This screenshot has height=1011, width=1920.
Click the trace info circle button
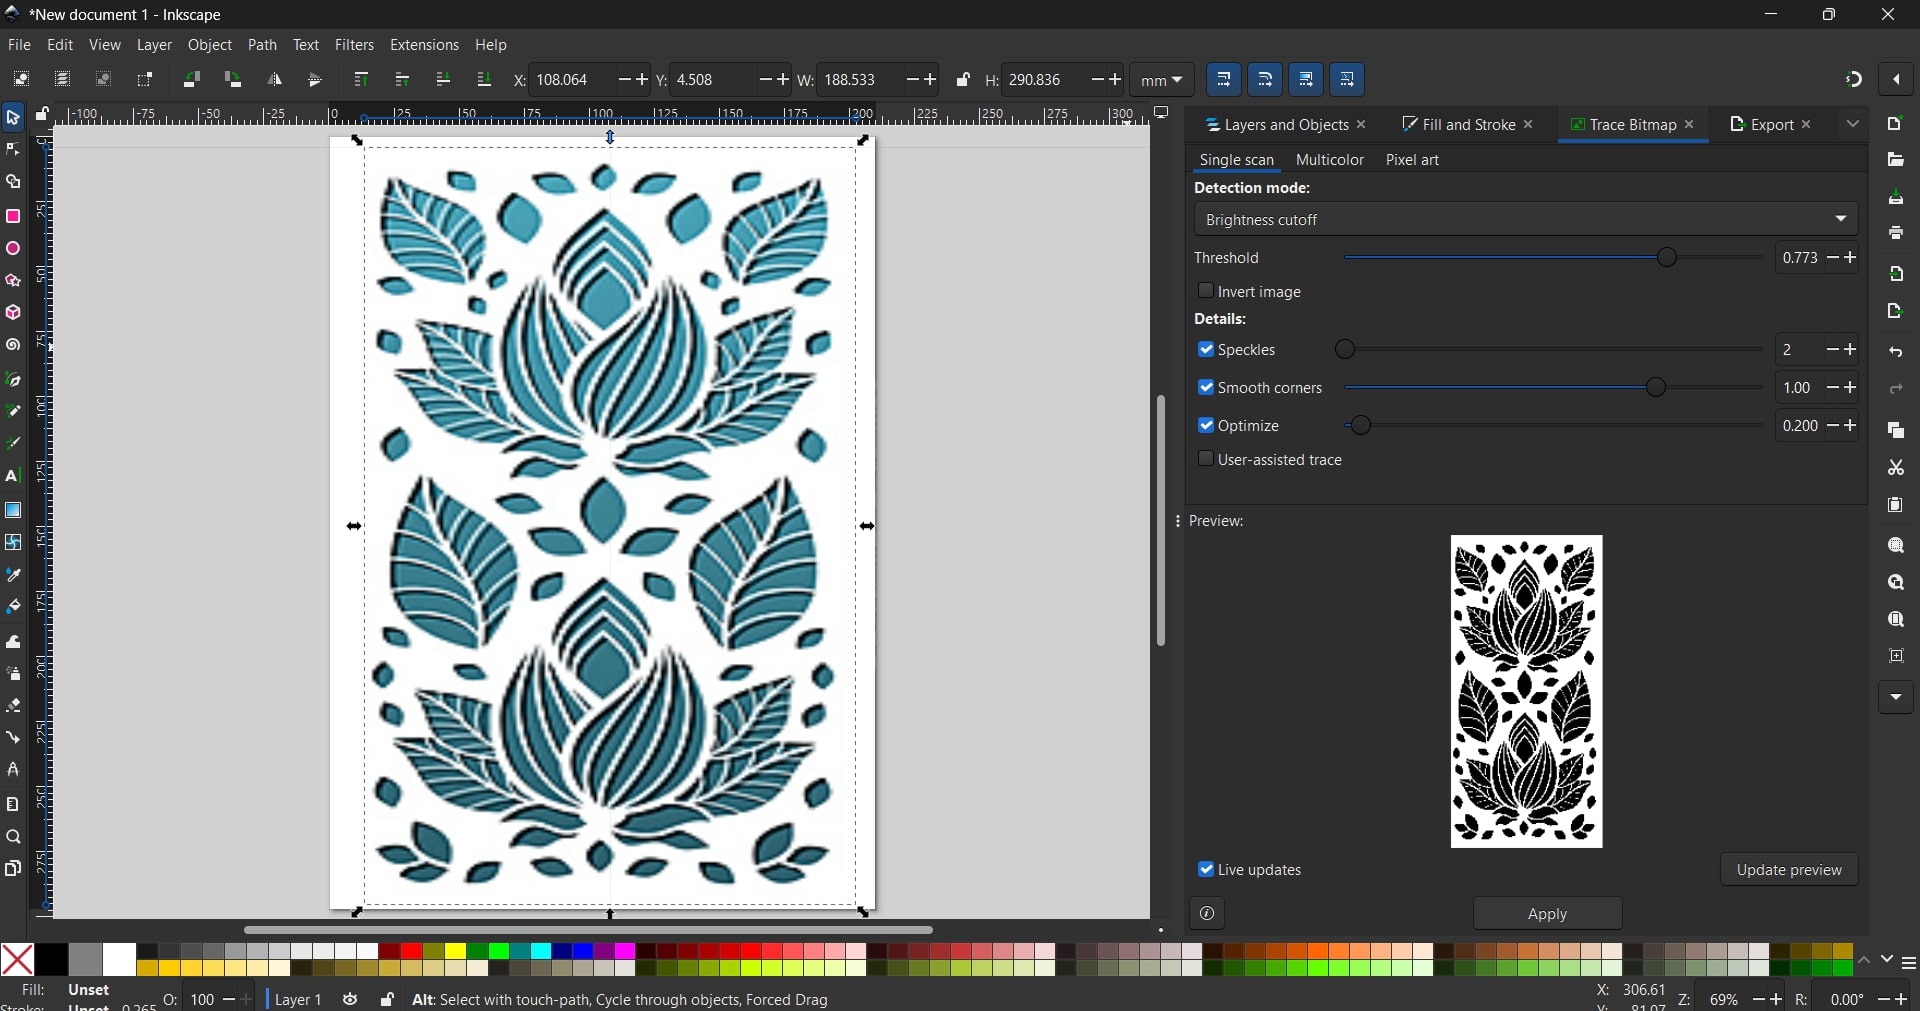tap(1207, 914)
